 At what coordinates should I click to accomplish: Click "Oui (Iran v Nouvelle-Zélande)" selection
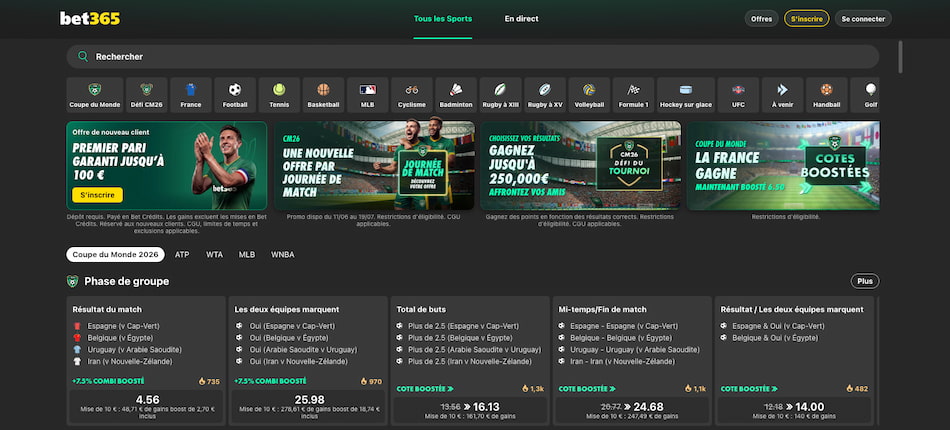point(299,362)
